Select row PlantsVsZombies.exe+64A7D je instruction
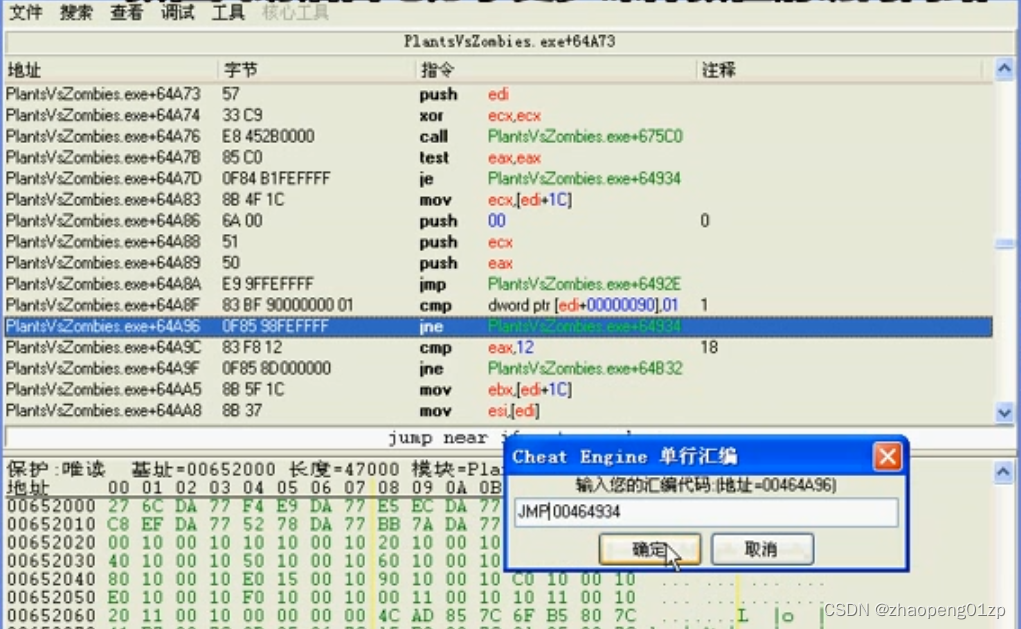Image resolution: width=1021 pixels, height=629 pixels. tap(499, 178)
